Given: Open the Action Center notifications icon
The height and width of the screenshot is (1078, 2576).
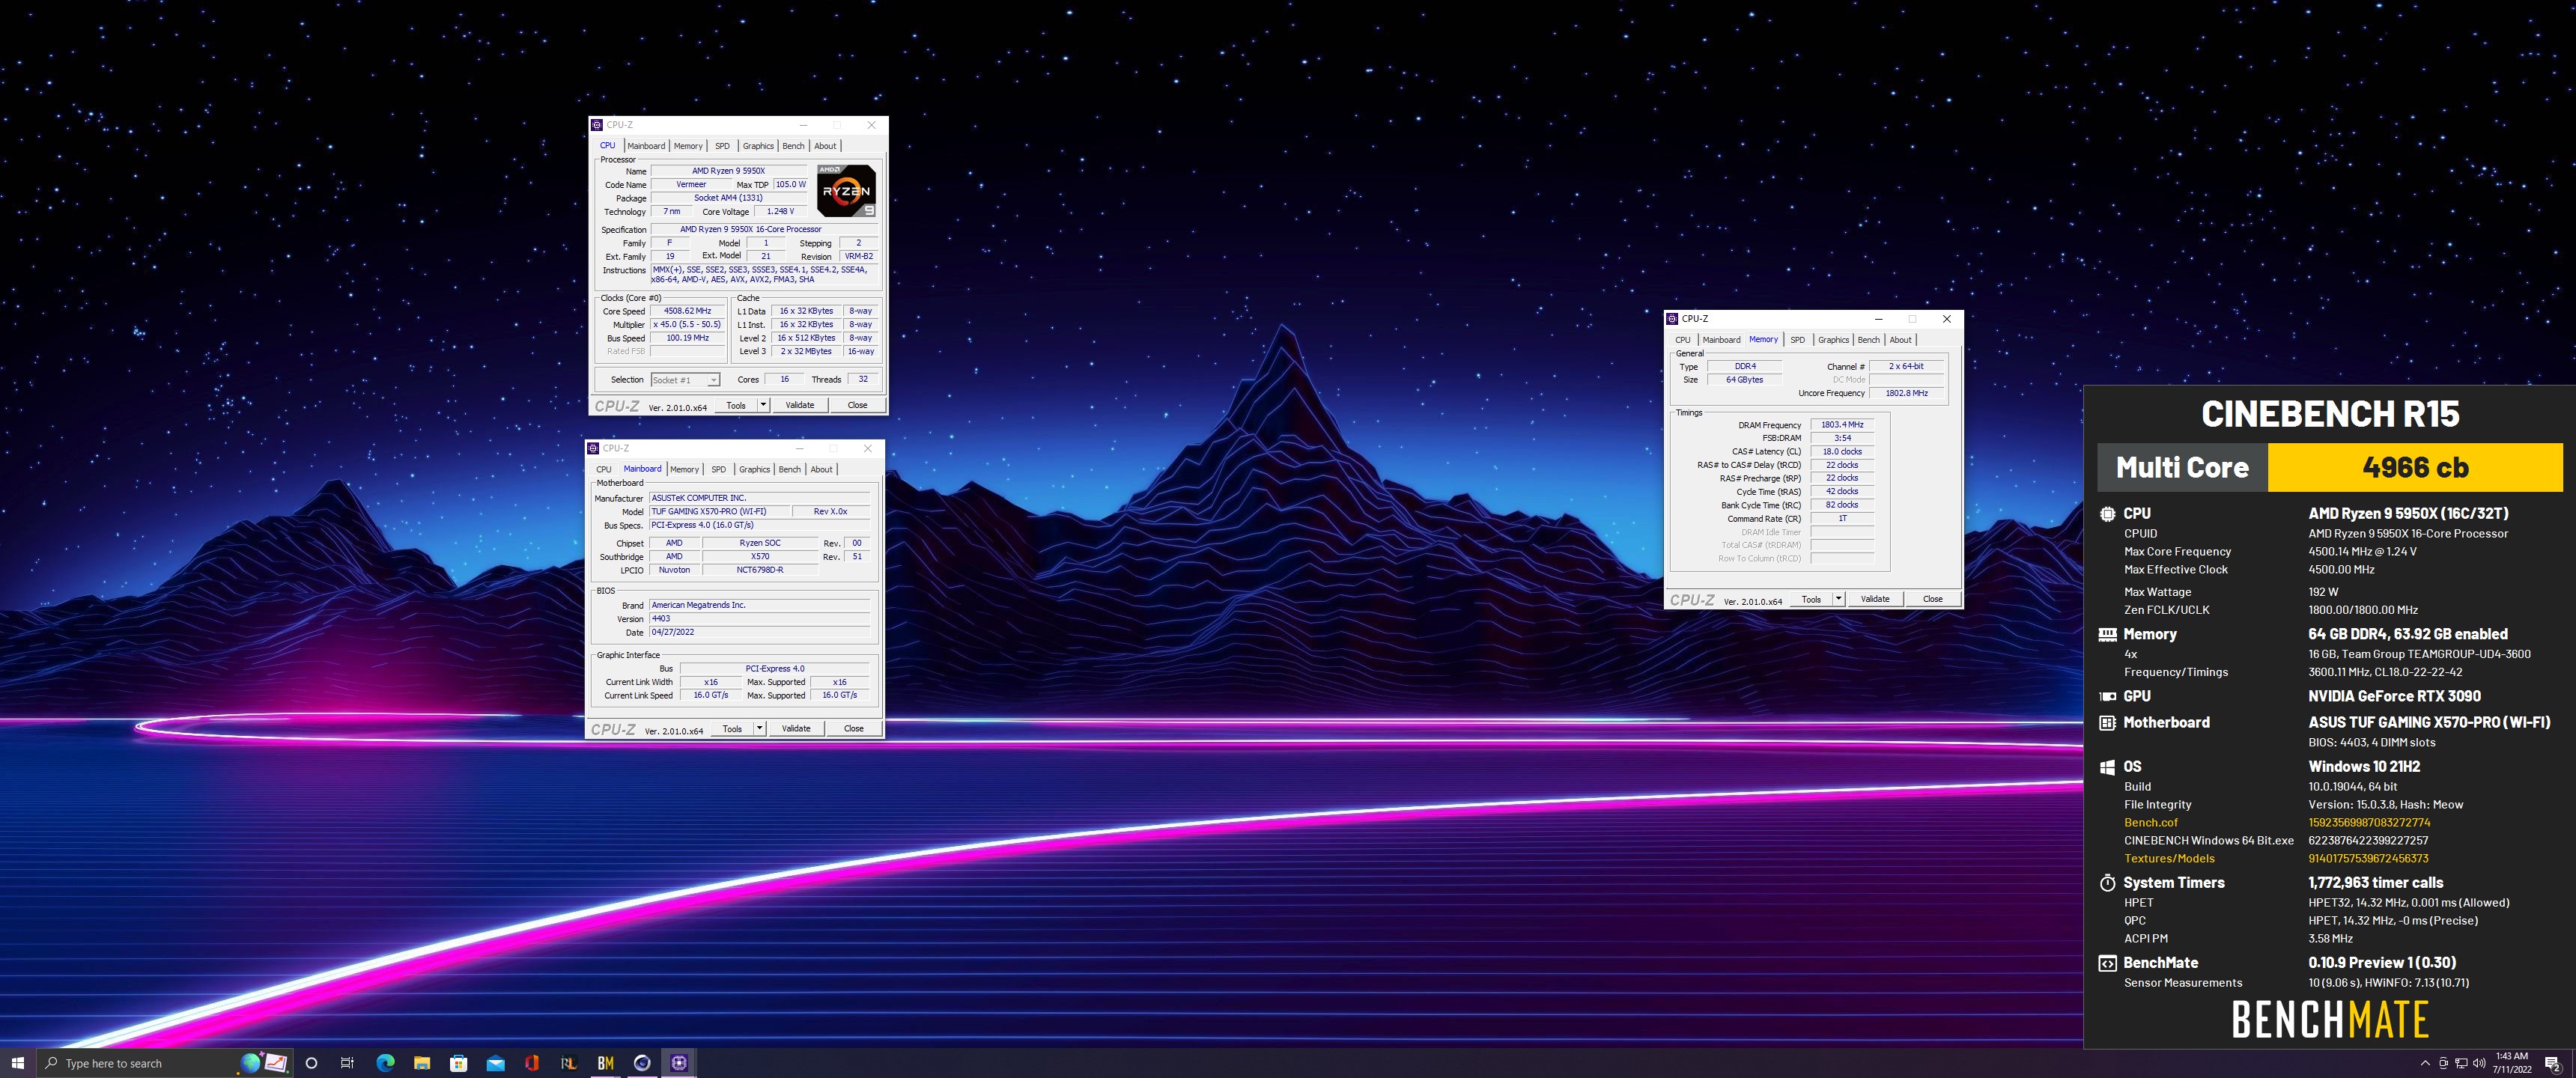Looking at the screenshot, I should (2552, 1063).
